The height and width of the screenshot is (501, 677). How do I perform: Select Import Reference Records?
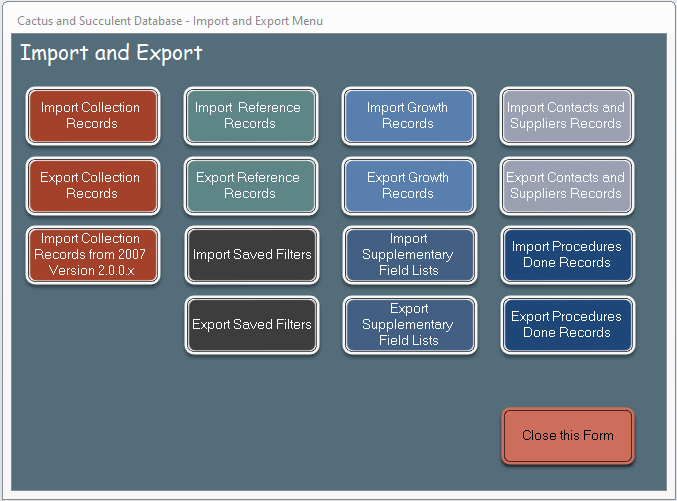251,116
